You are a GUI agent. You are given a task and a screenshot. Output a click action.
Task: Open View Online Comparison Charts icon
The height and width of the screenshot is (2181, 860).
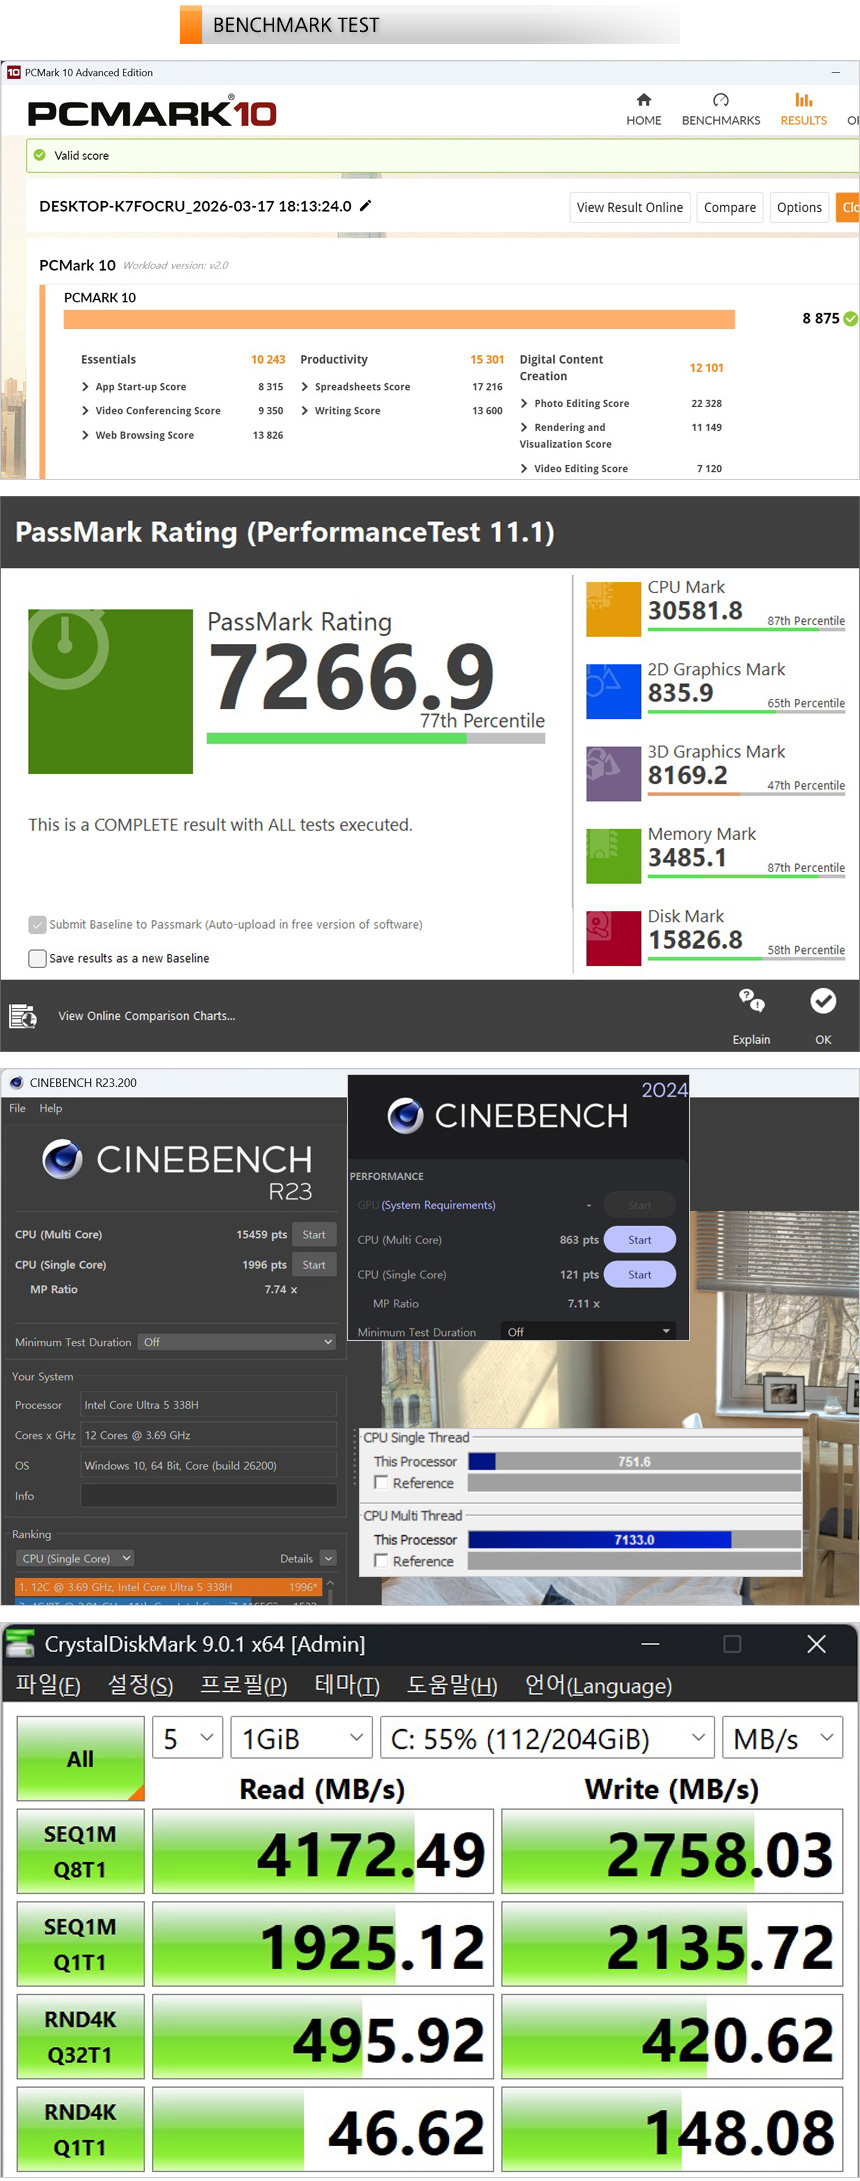coord(23,1016)
